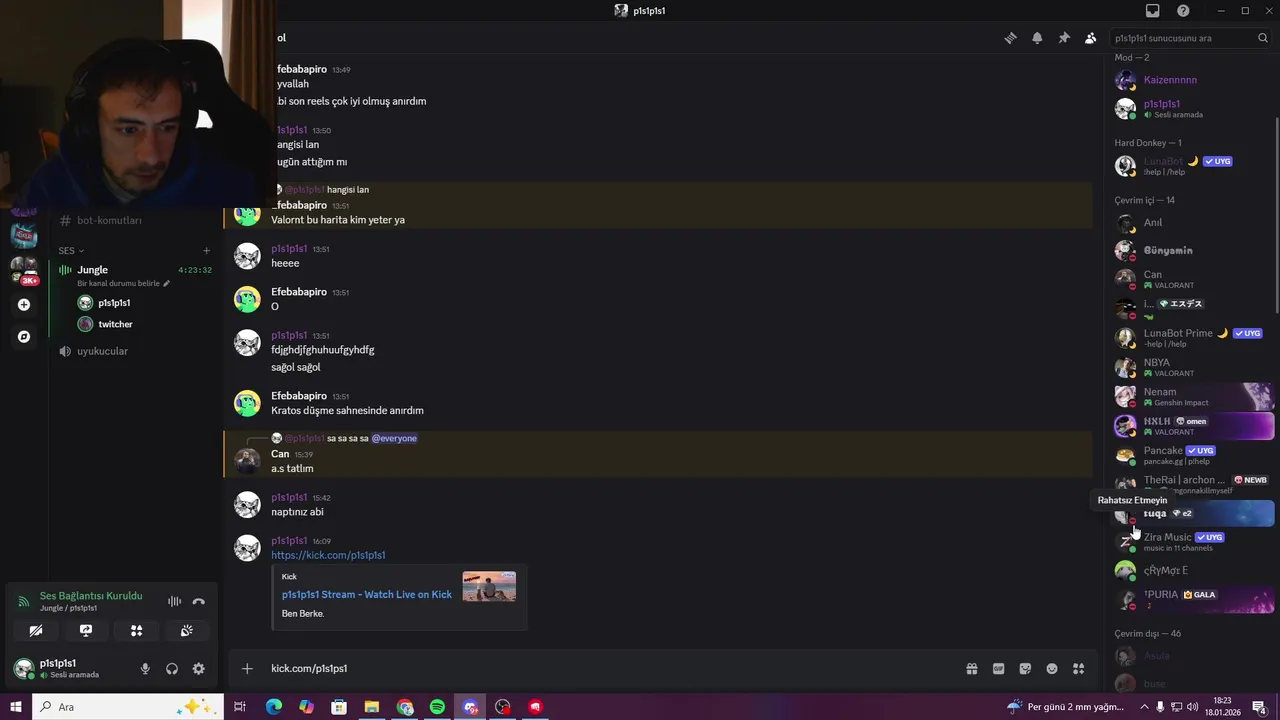Open the emoji picker
The height and width of the screenshot is (720, 1280).
tap(1052, 669)
